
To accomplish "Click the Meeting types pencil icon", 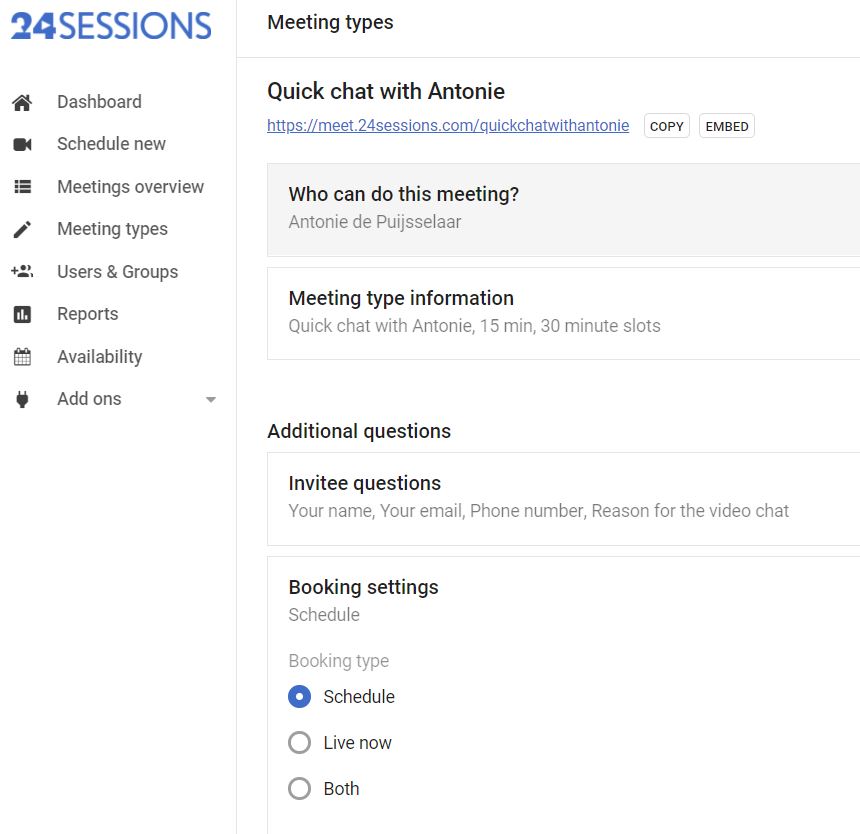I will tap(22, 229).
